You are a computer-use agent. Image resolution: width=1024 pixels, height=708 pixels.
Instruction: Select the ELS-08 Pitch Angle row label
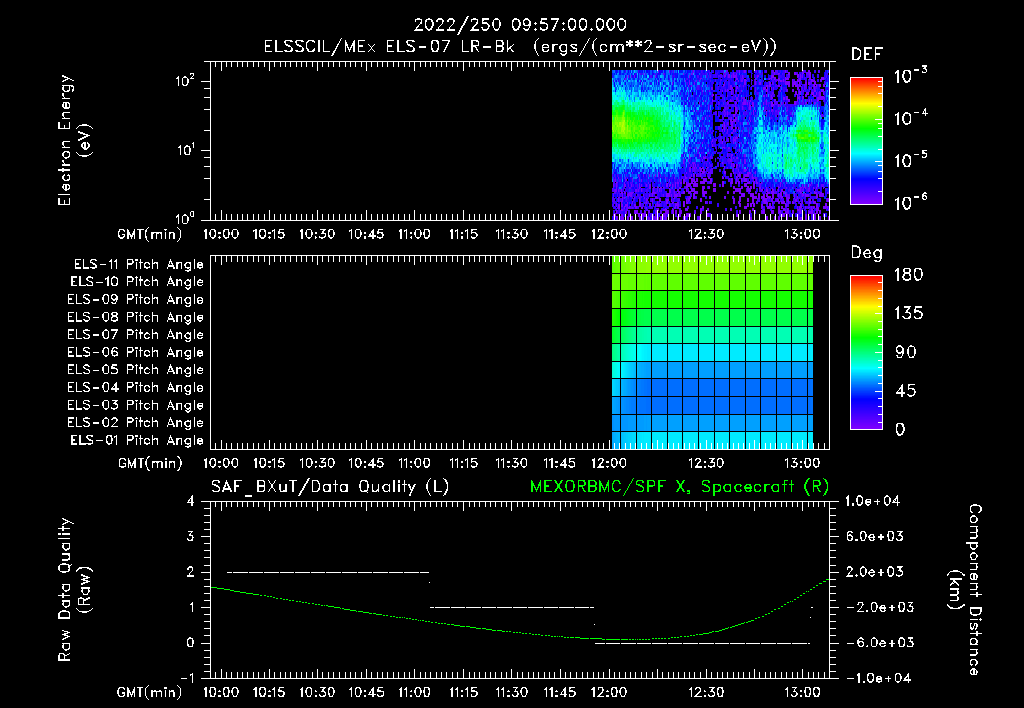[135, 317]
